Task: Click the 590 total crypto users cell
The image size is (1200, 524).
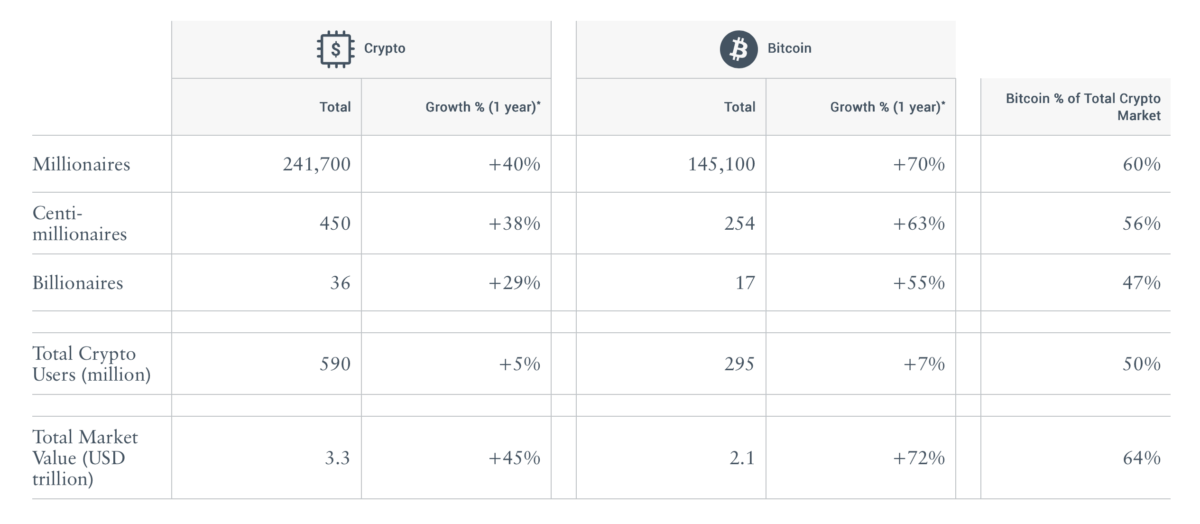Action: point(334,364)
